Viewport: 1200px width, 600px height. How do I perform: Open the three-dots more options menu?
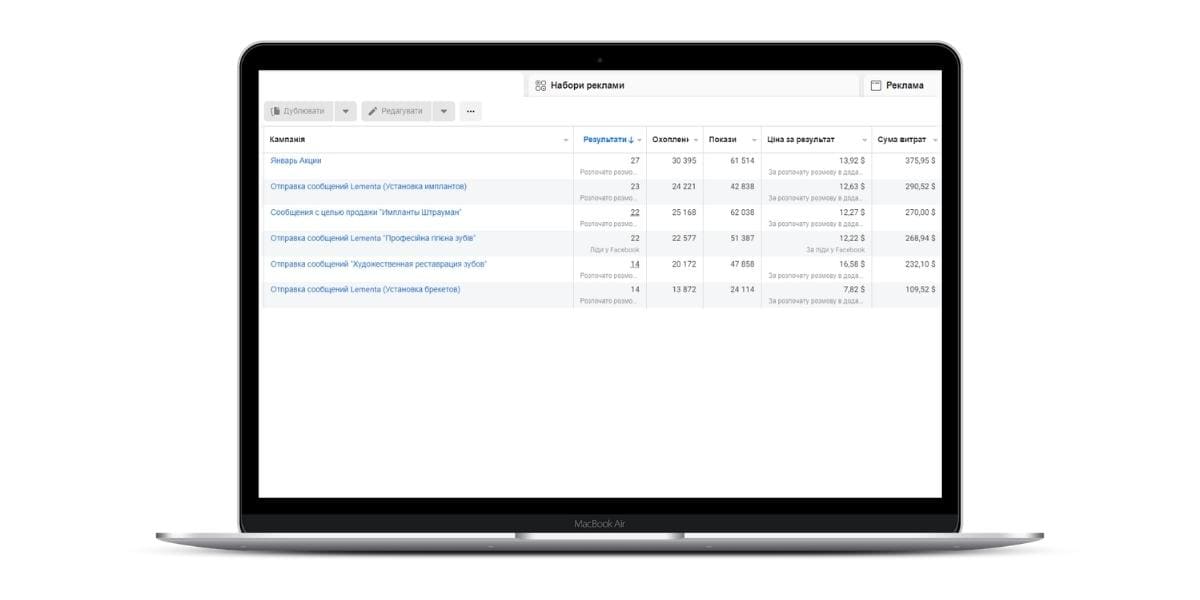470,111
